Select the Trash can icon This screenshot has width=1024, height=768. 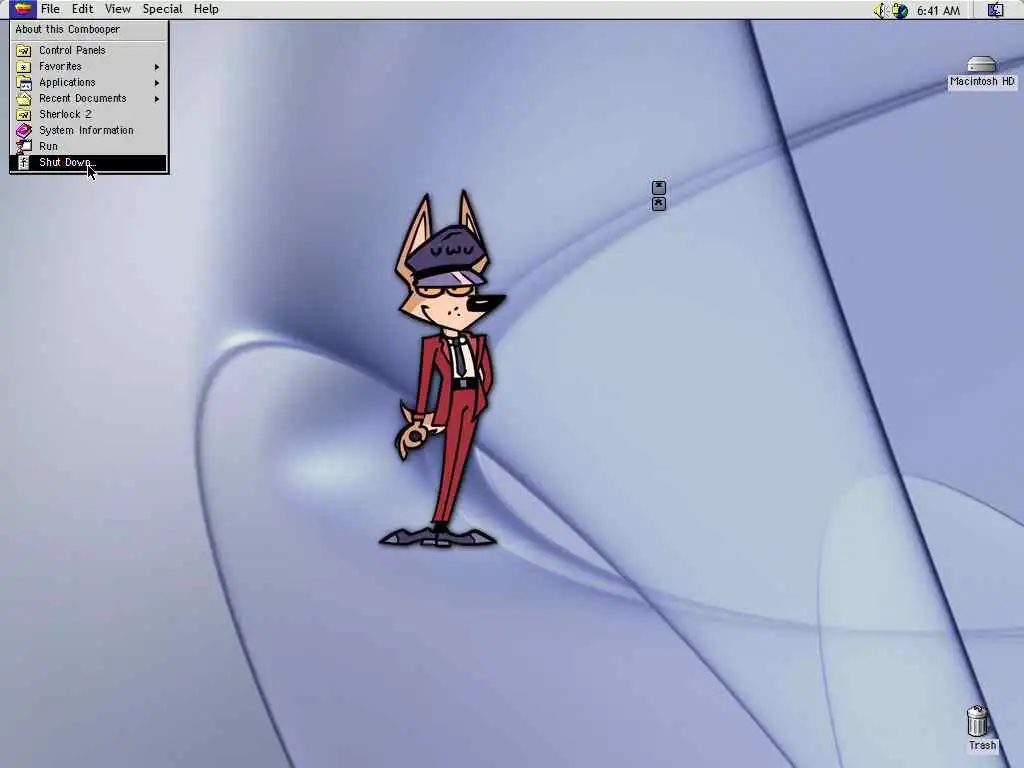[977, 721]
